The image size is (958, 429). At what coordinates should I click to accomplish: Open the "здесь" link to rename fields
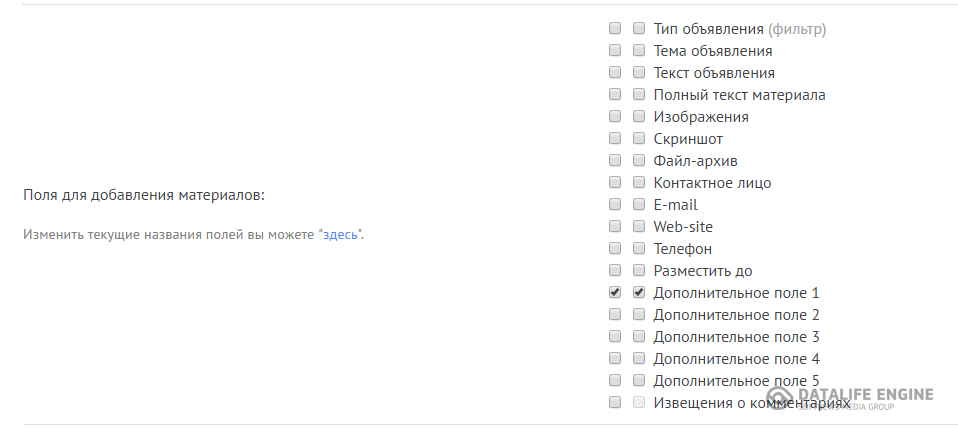340,235
